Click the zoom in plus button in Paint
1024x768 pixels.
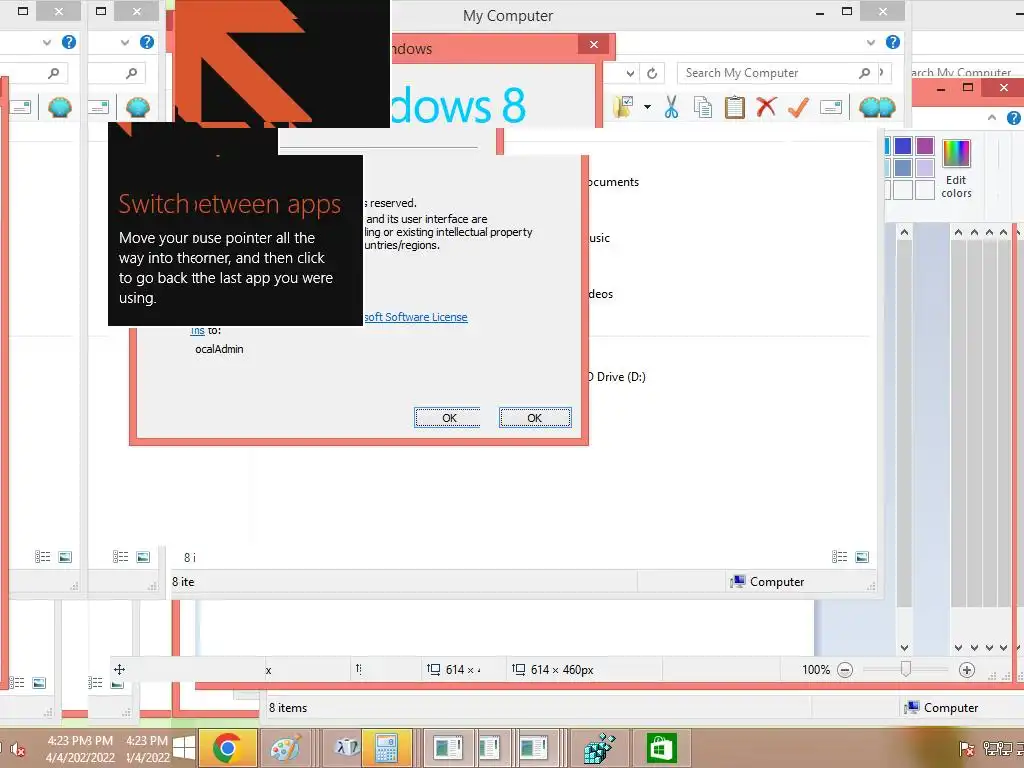pos(967,670)
